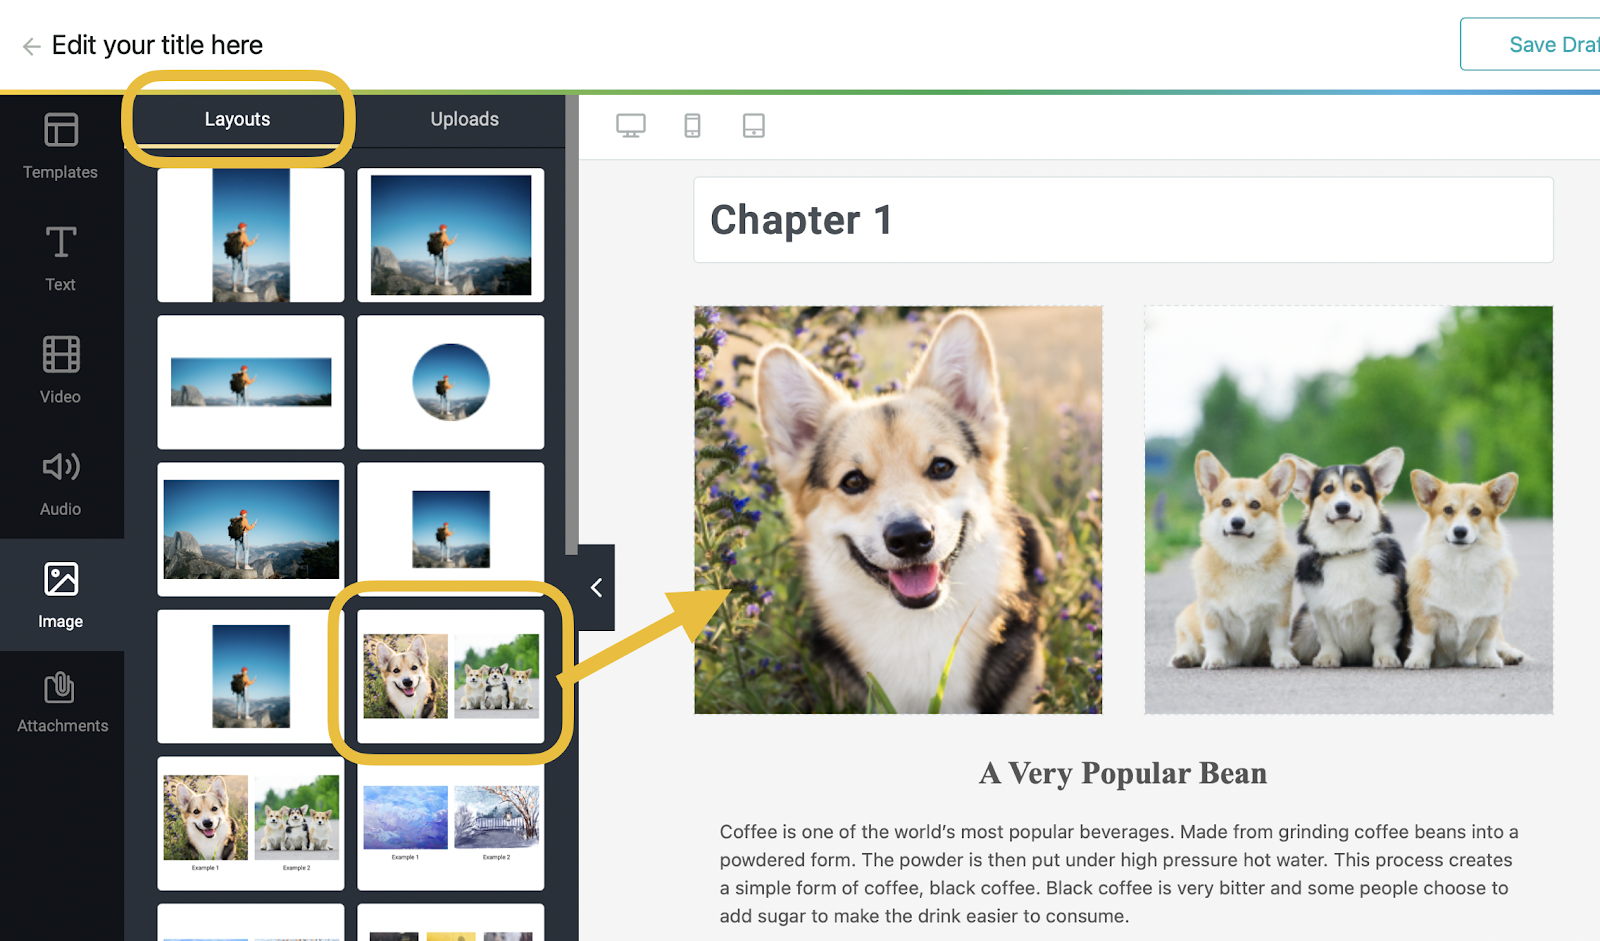Open the Attachments sidebar panel
Viewport: 1600px width, 941px height.
pos(60,703)
